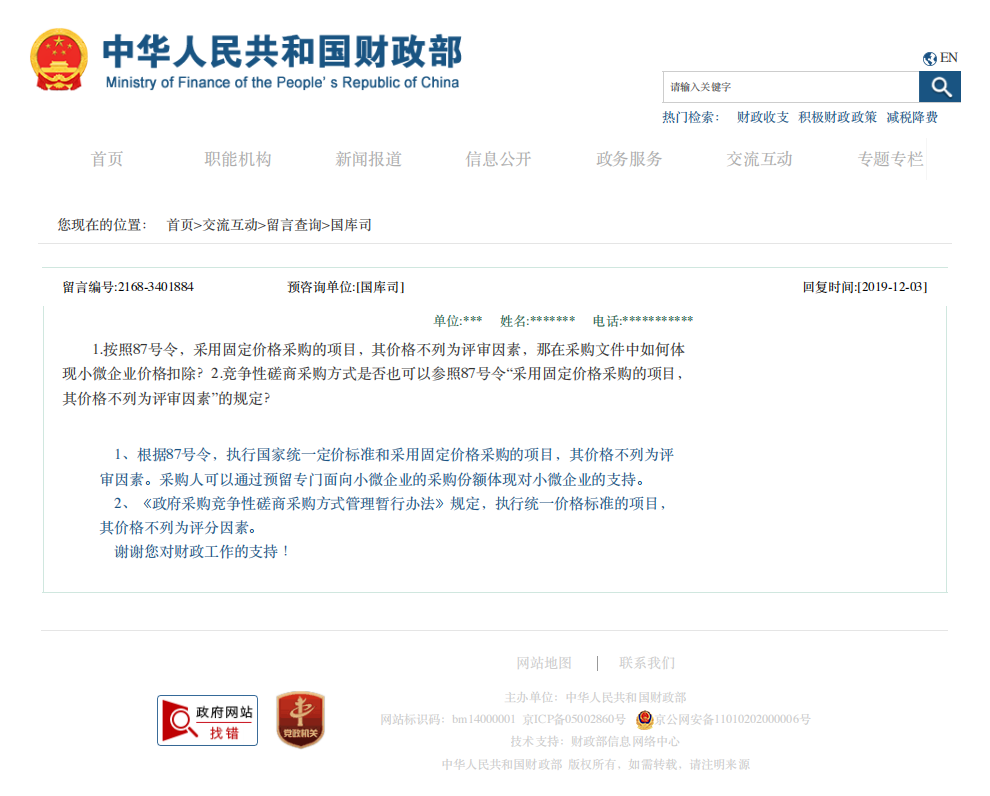Click the 积极财政政策 hot search link

point(836,117)
